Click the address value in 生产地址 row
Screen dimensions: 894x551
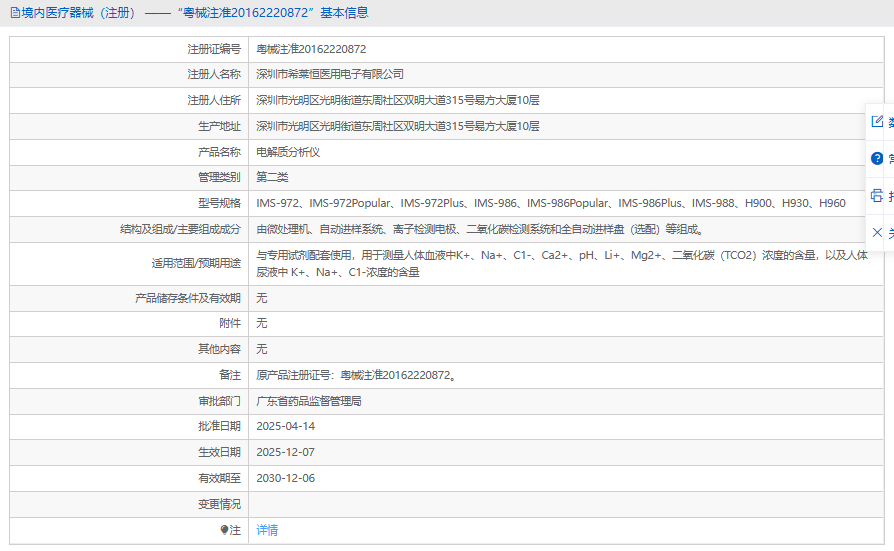coord(397,126)
